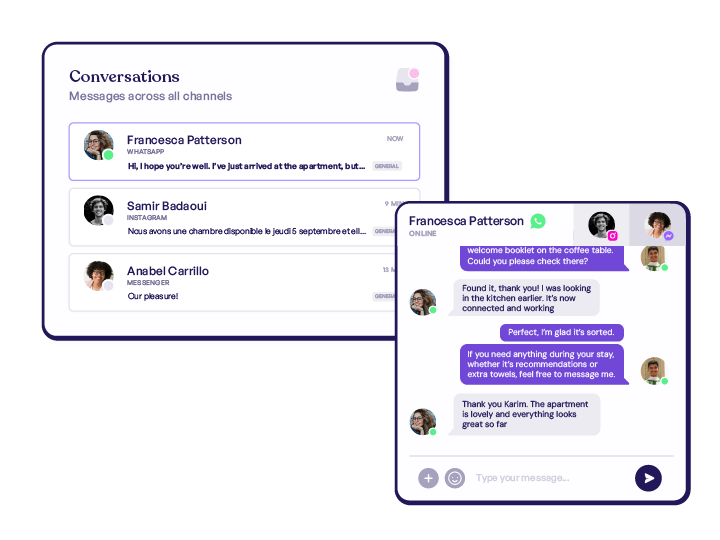Click in the Type your message field
The width and height of the screenshot is (720, 540).
pyautogui.click(x=549, y=478)
